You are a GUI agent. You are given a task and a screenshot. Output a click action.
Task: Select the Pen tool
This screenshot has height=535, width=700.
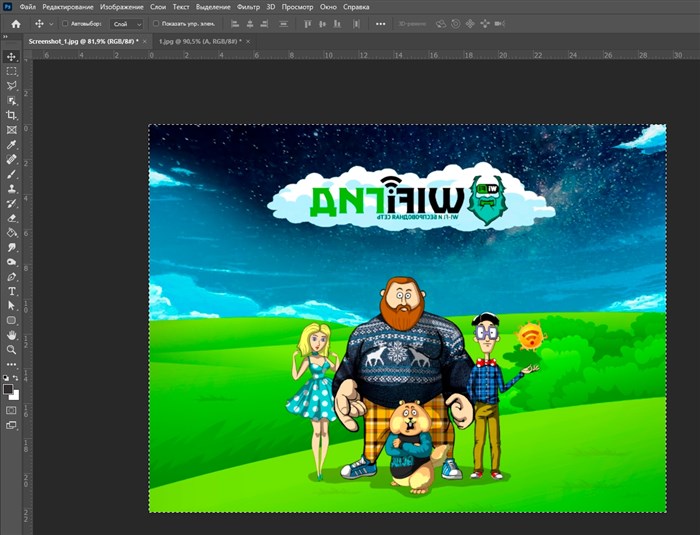(12, 277)
